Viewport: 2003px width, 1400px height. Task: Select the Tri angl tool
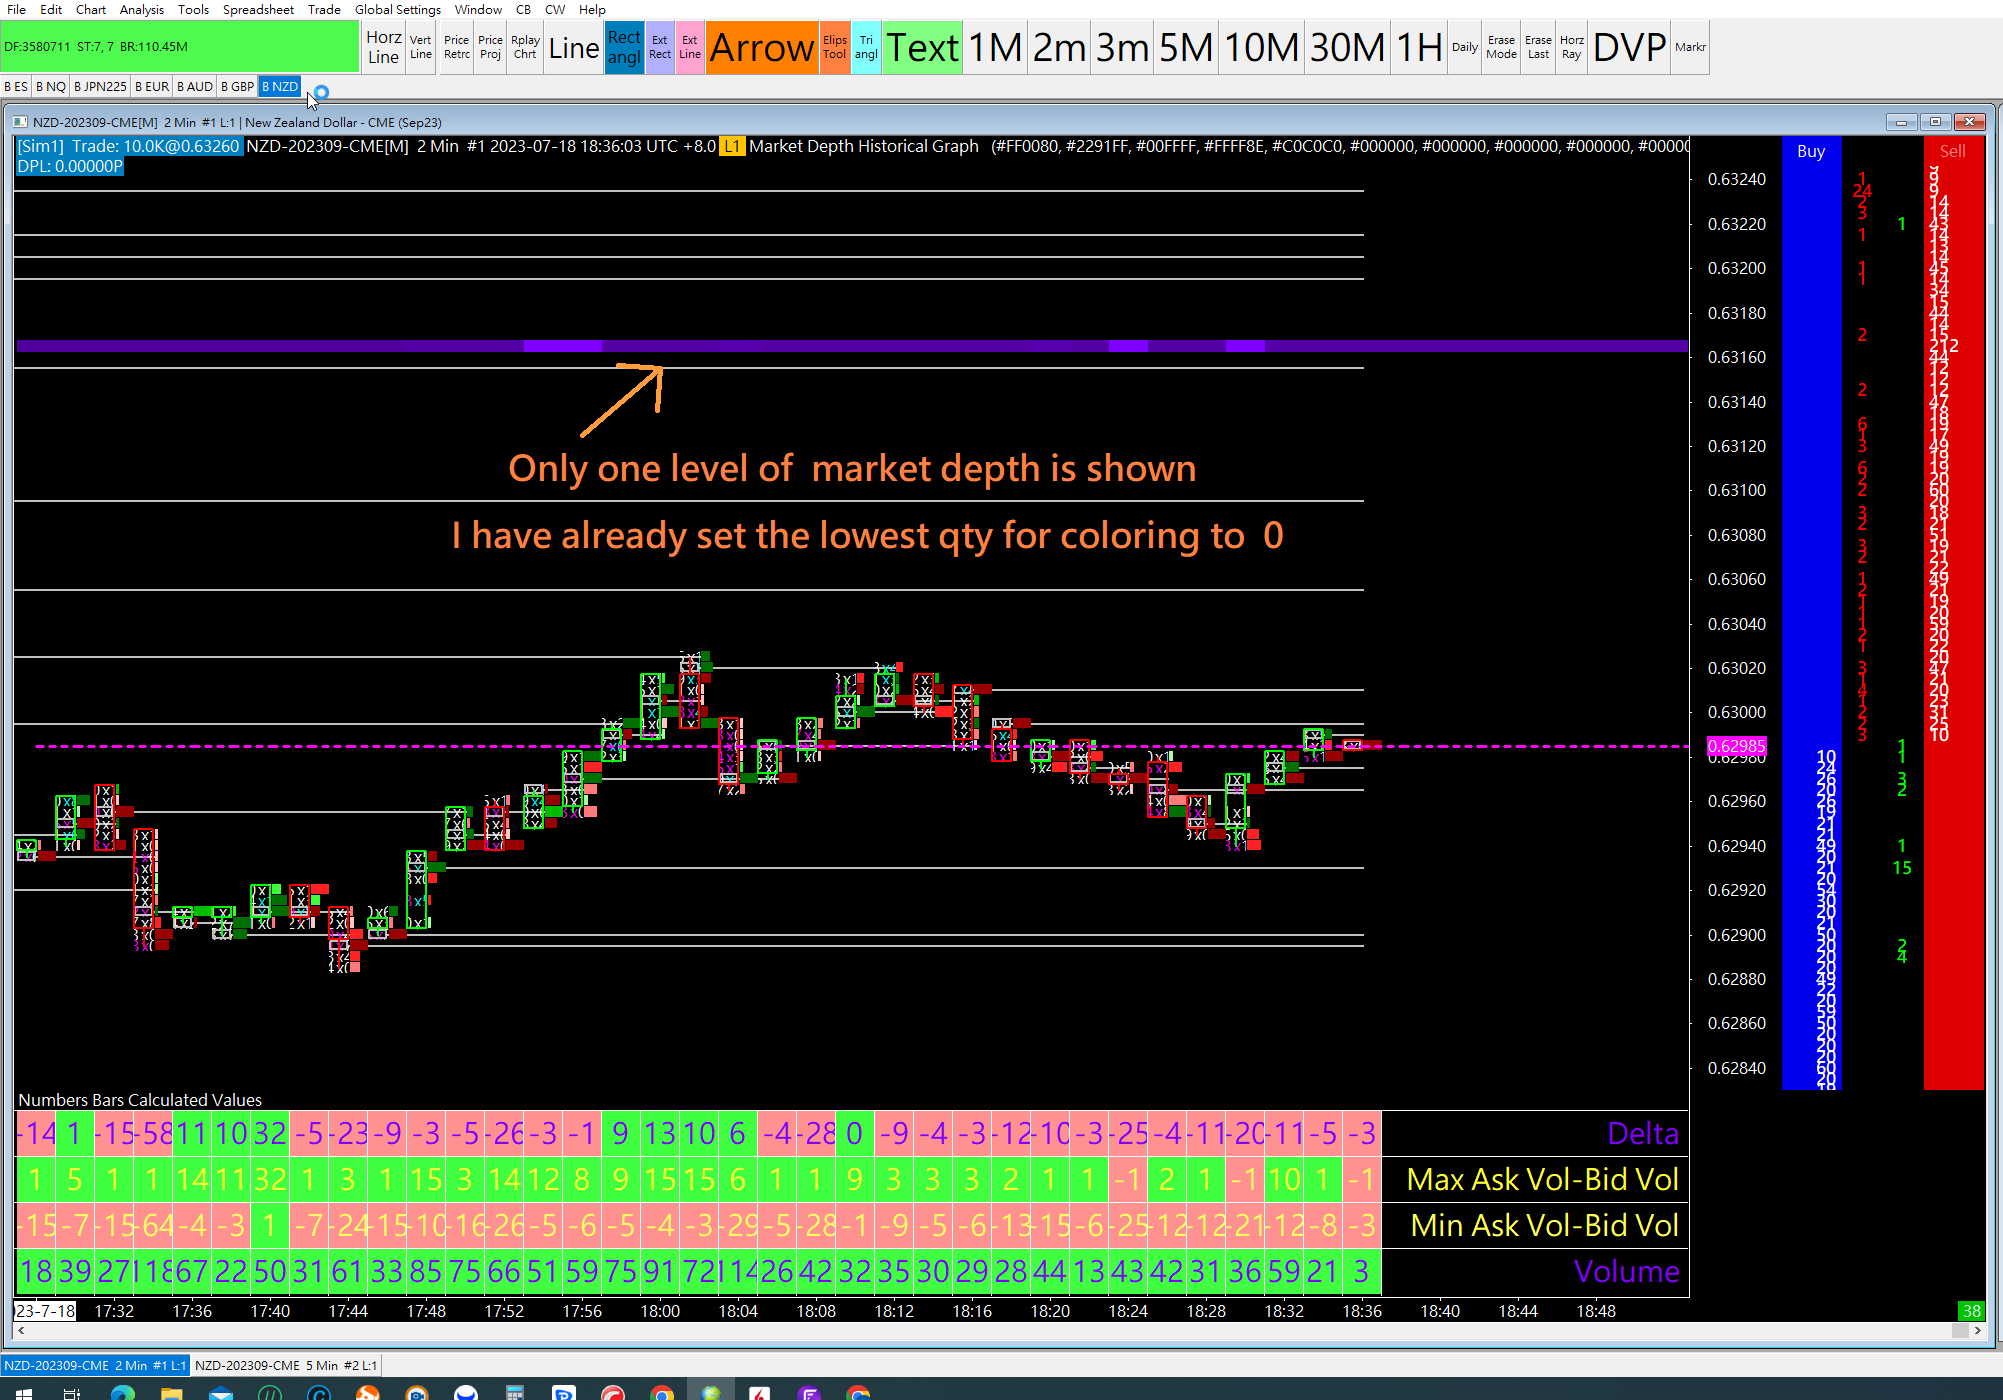pos(866,47)
